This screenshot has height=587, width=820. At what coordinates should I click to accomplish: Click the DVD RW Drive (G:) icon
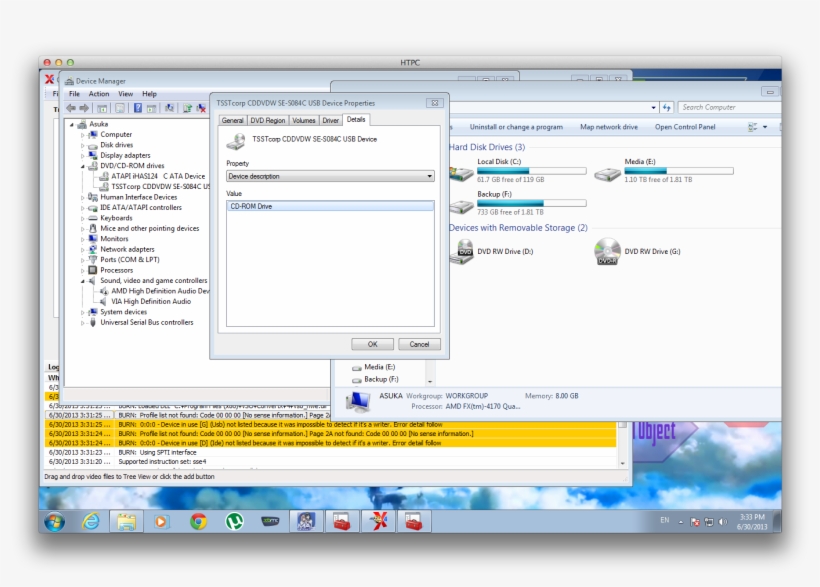(x=607, y=252)
